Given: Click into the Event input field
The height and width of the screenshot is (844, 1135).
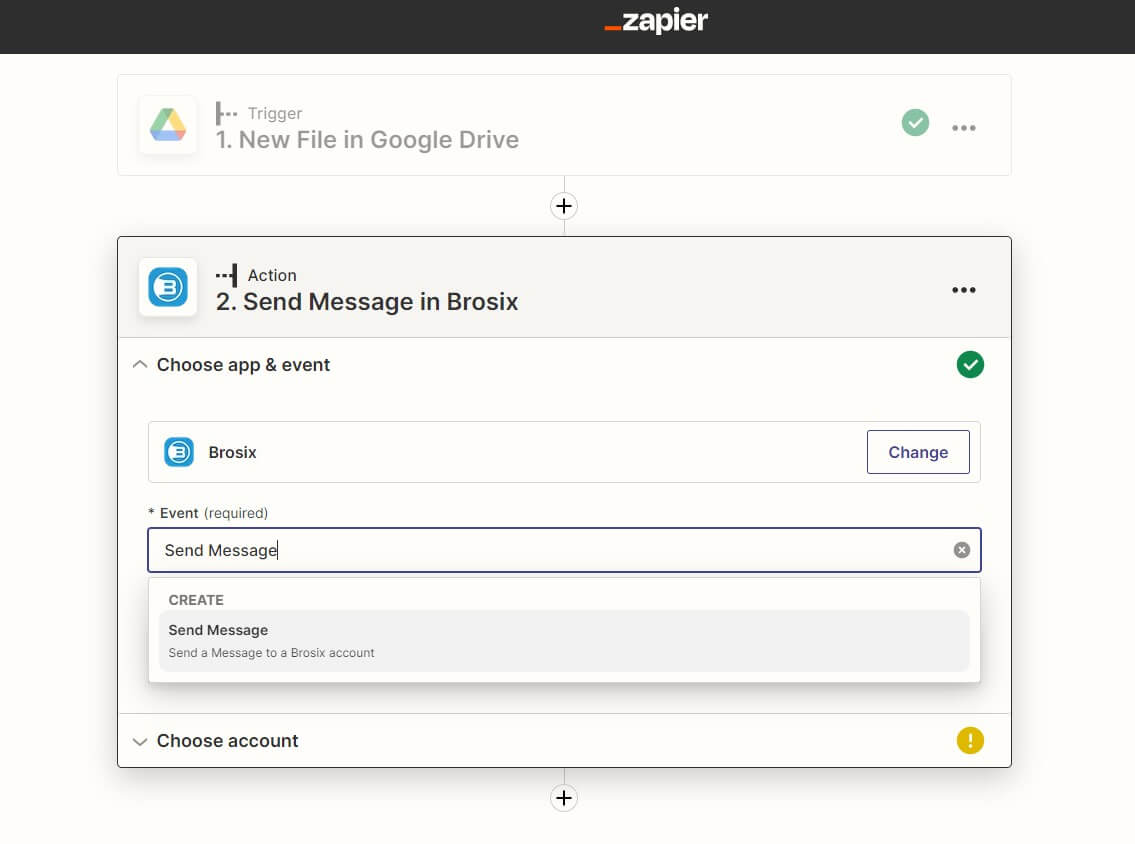Looking at the screenshot, I should pos(564,550).
